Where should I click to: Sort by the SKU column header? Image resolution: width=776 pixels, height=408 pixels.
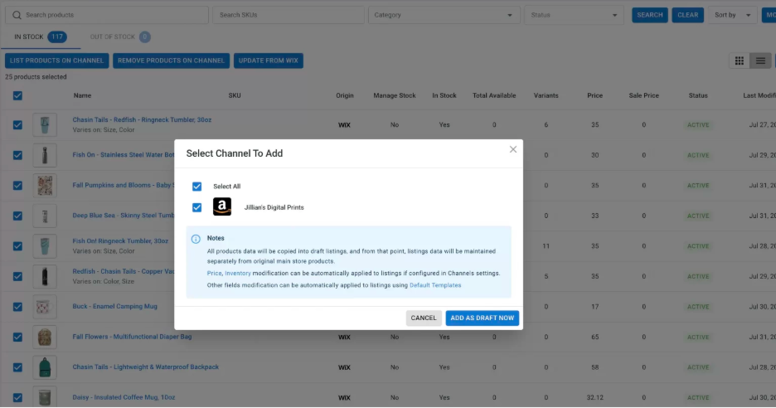pyautogui.click(x=235, y=96)
